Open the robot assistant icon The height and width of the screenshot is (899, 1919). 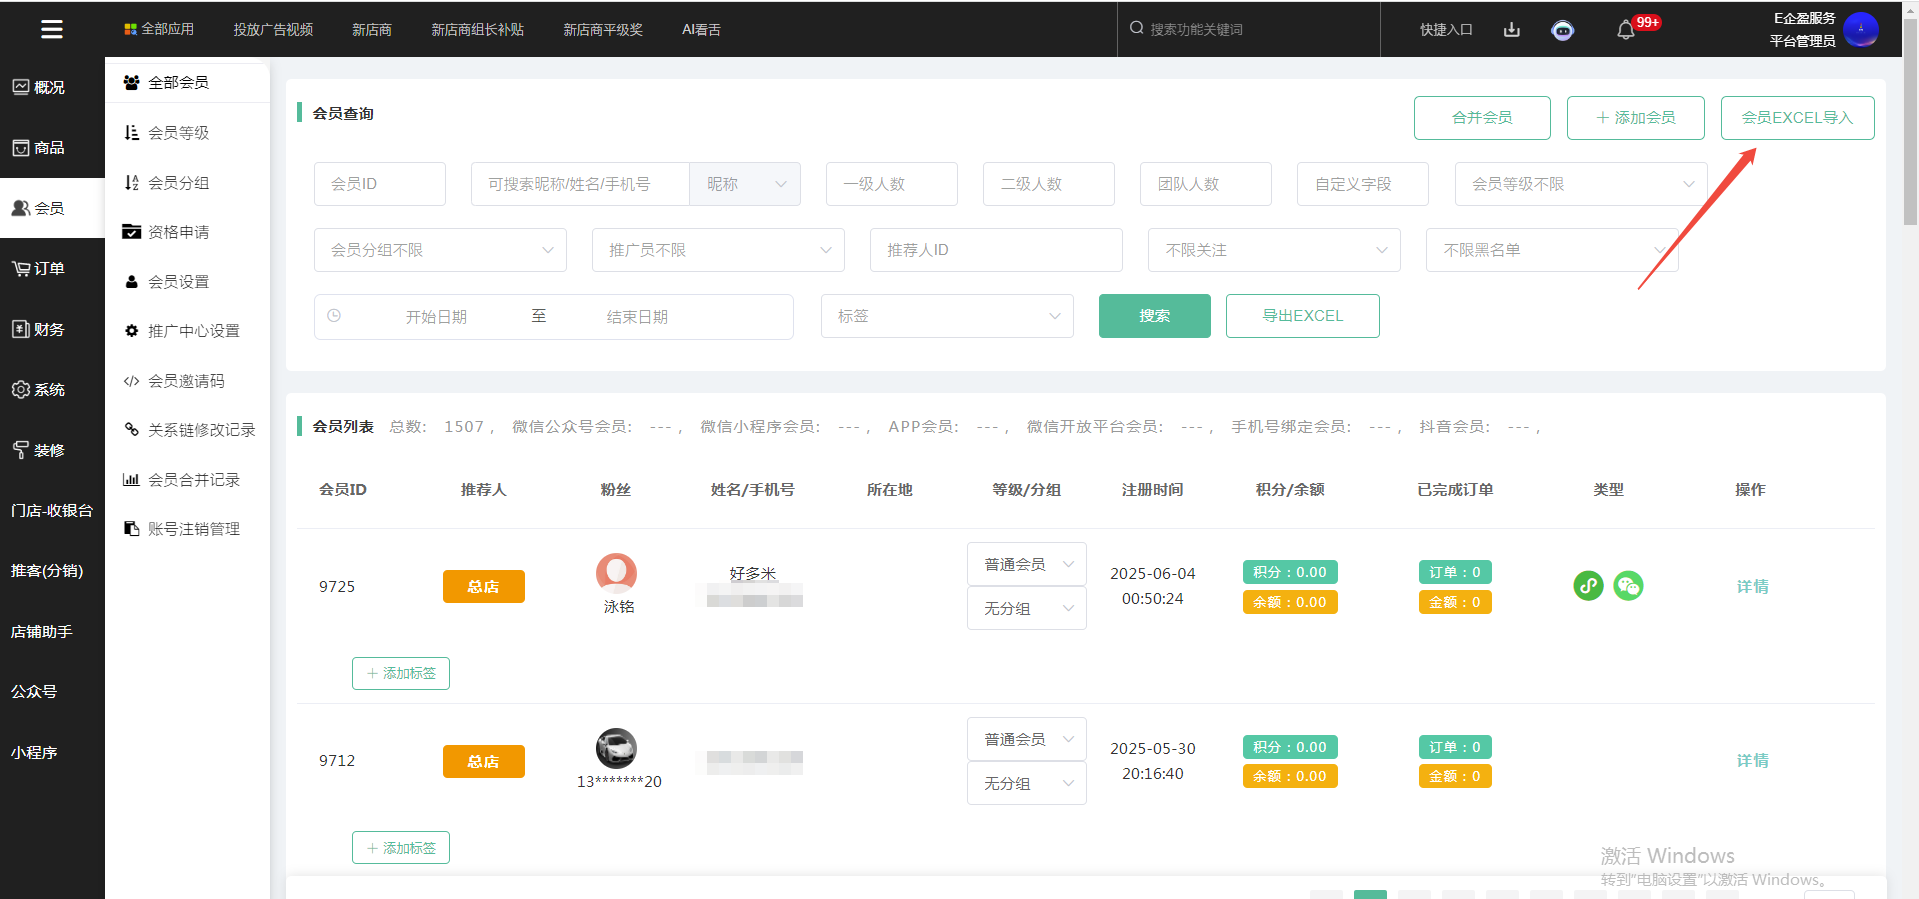pos(1562,30)
